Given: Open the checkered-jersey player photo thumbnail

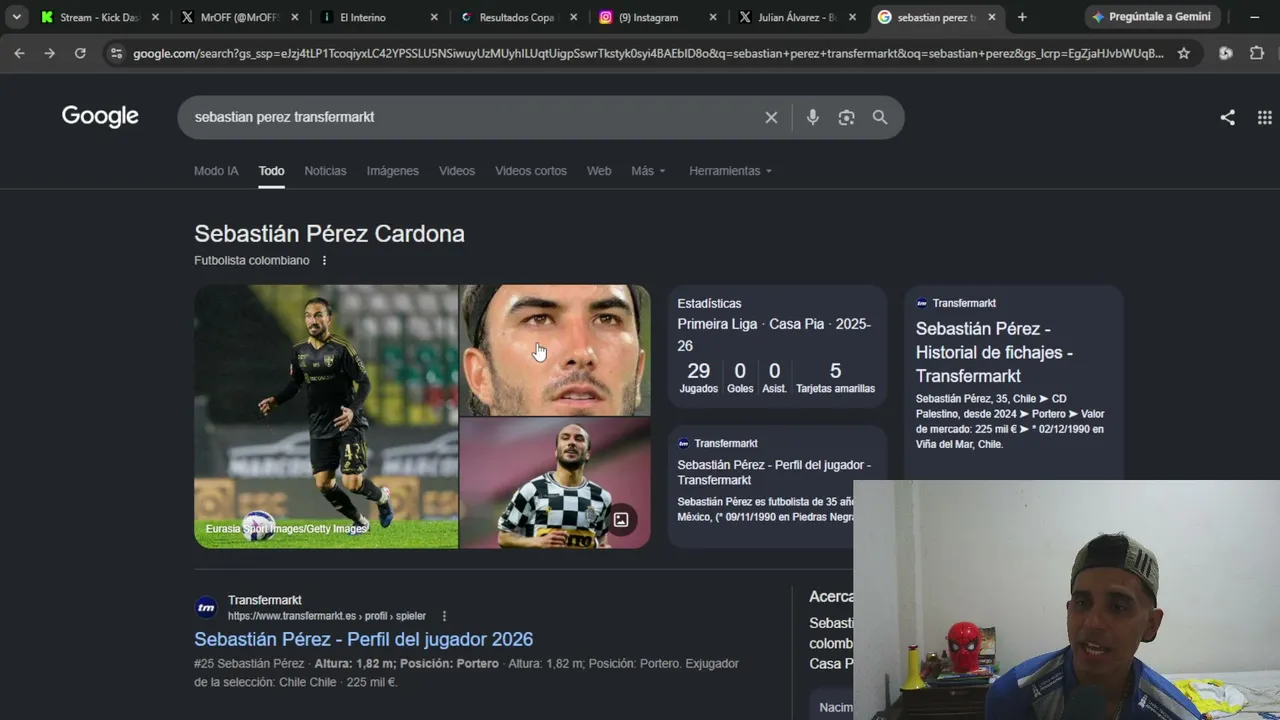Looking at the screenshot, I should (x=555, y=483).
